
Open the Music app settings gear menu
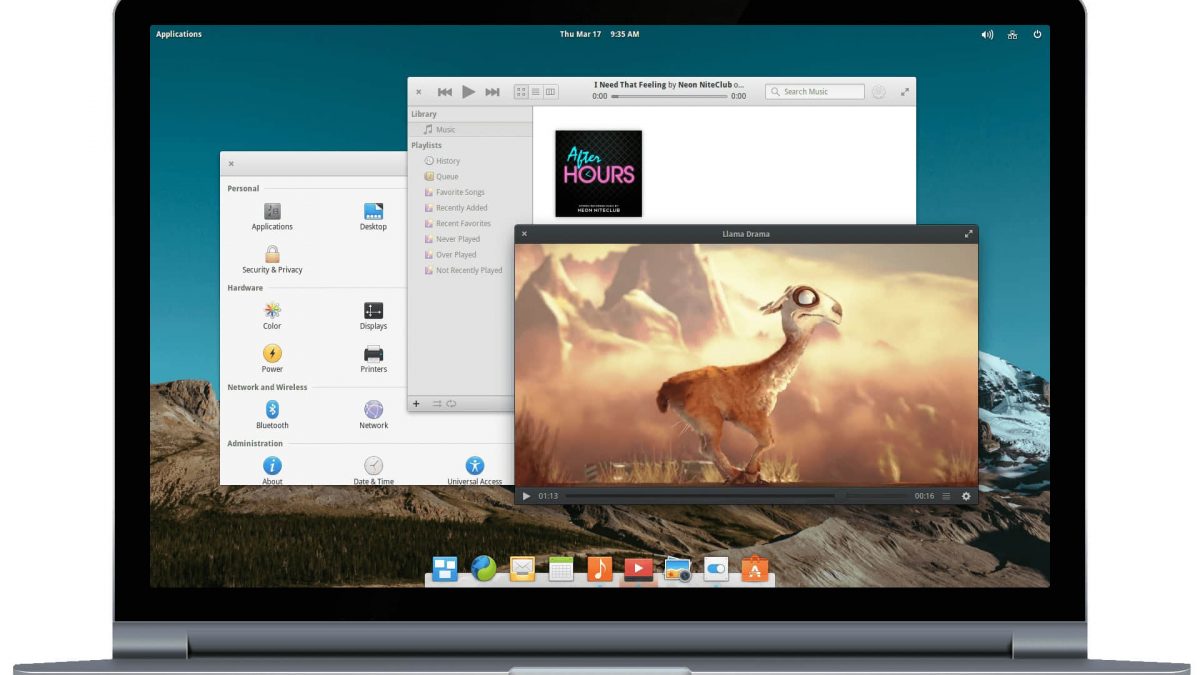point(878,92)
